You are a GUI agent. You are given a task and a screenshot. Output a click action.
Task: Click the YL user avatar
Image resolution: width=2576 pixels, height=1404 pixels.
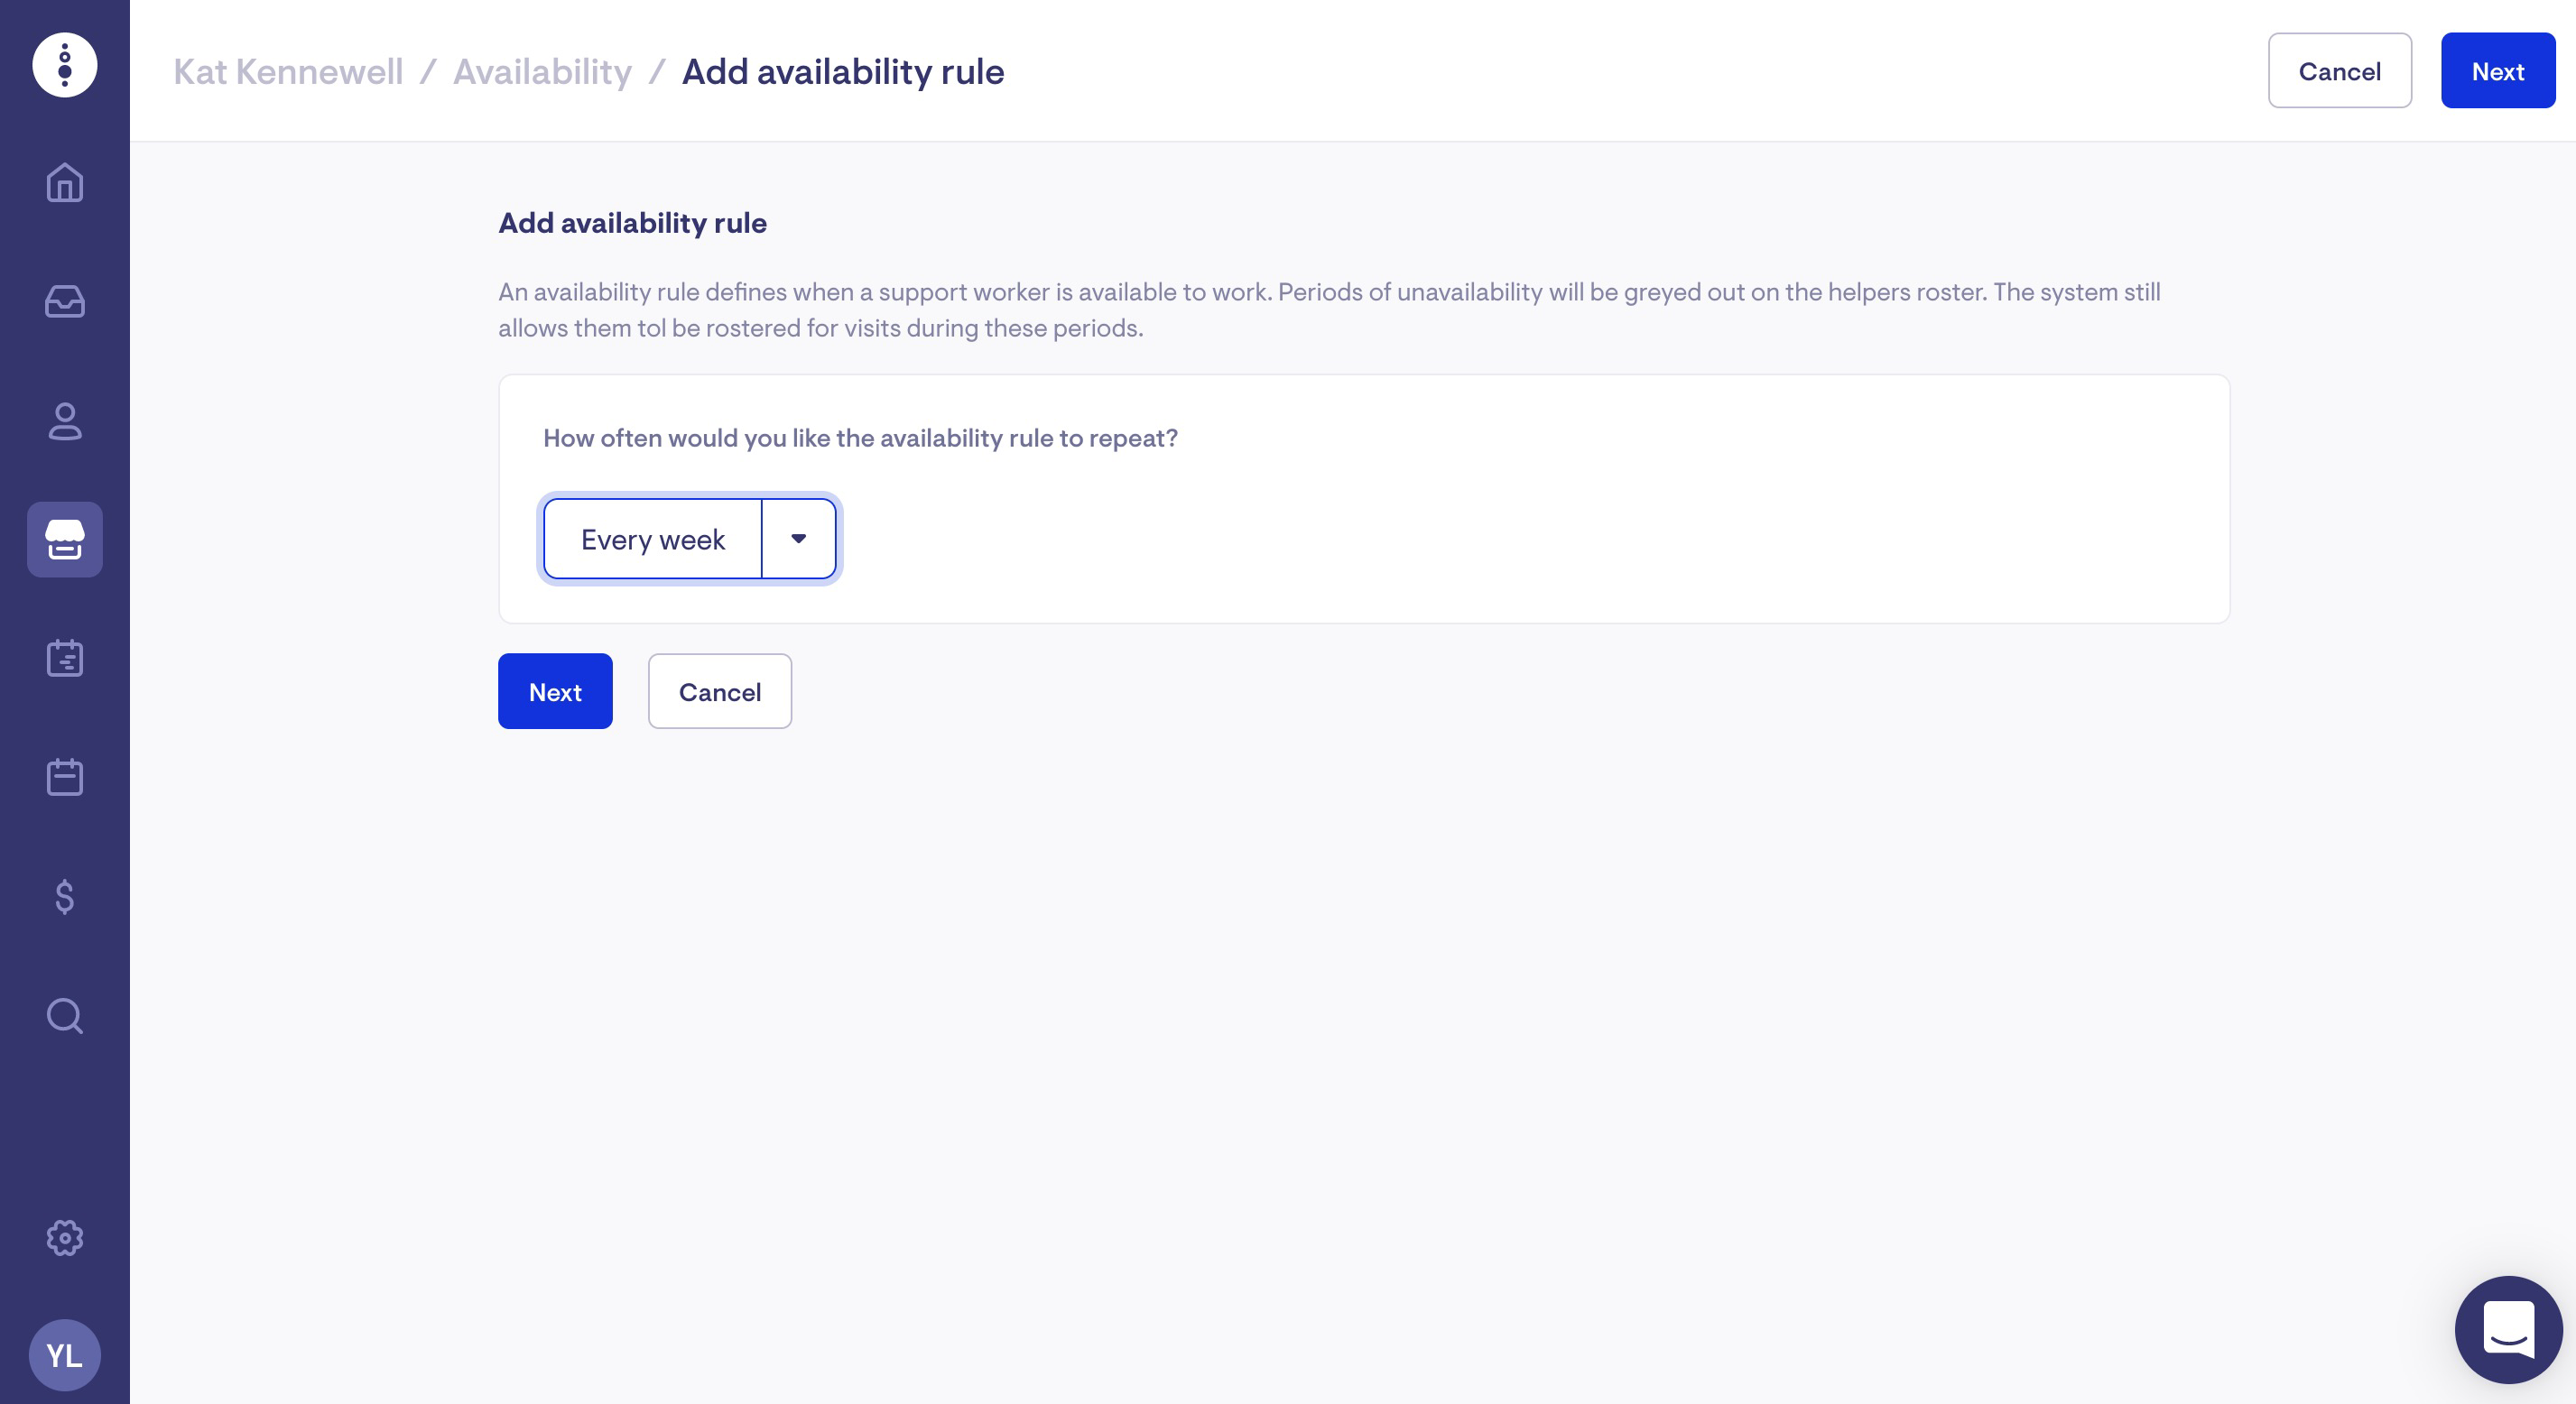click(65, 1355)
